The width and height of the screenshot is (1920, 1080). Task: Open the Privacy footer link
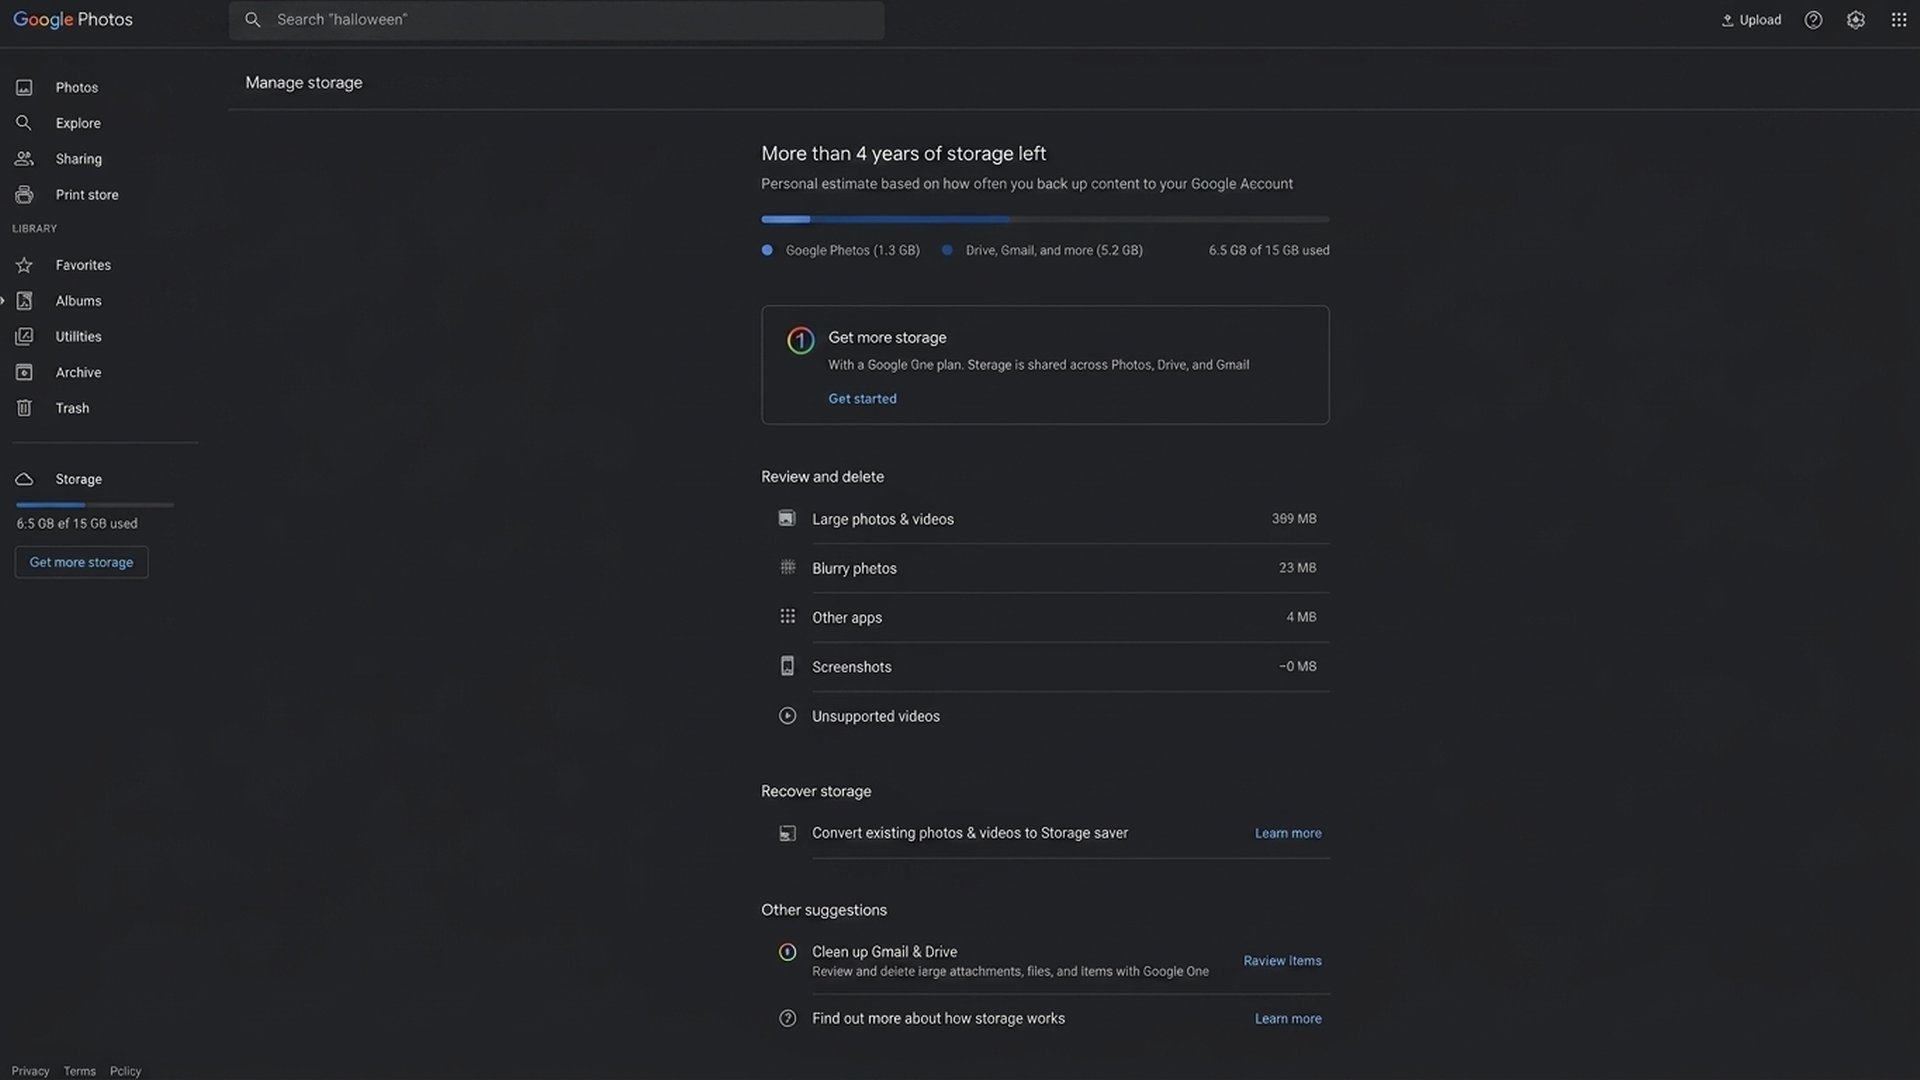tap(30, 1071)
